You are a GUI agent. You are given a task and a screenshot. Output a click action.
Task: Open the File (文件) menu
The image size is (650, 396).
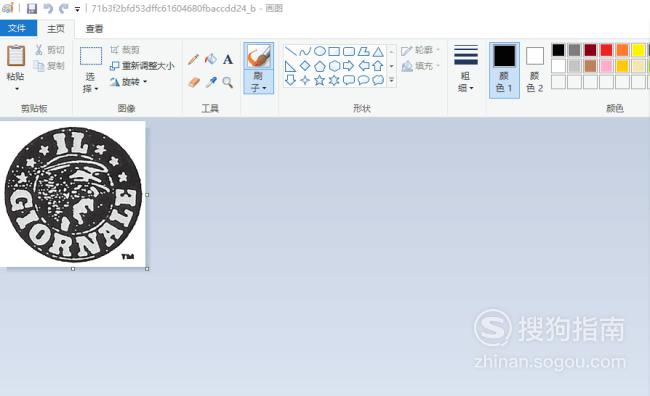coord(17,28)
